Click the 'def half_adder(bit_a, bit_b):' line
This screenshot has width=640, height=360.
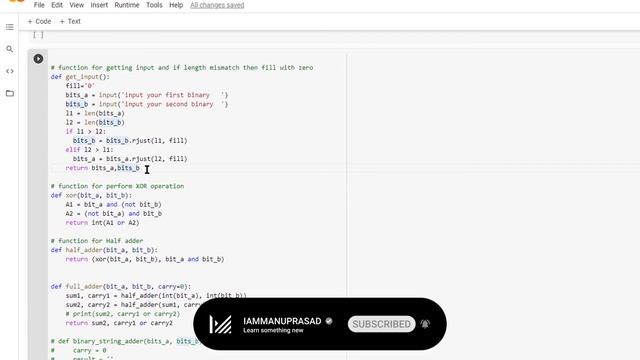104,250
